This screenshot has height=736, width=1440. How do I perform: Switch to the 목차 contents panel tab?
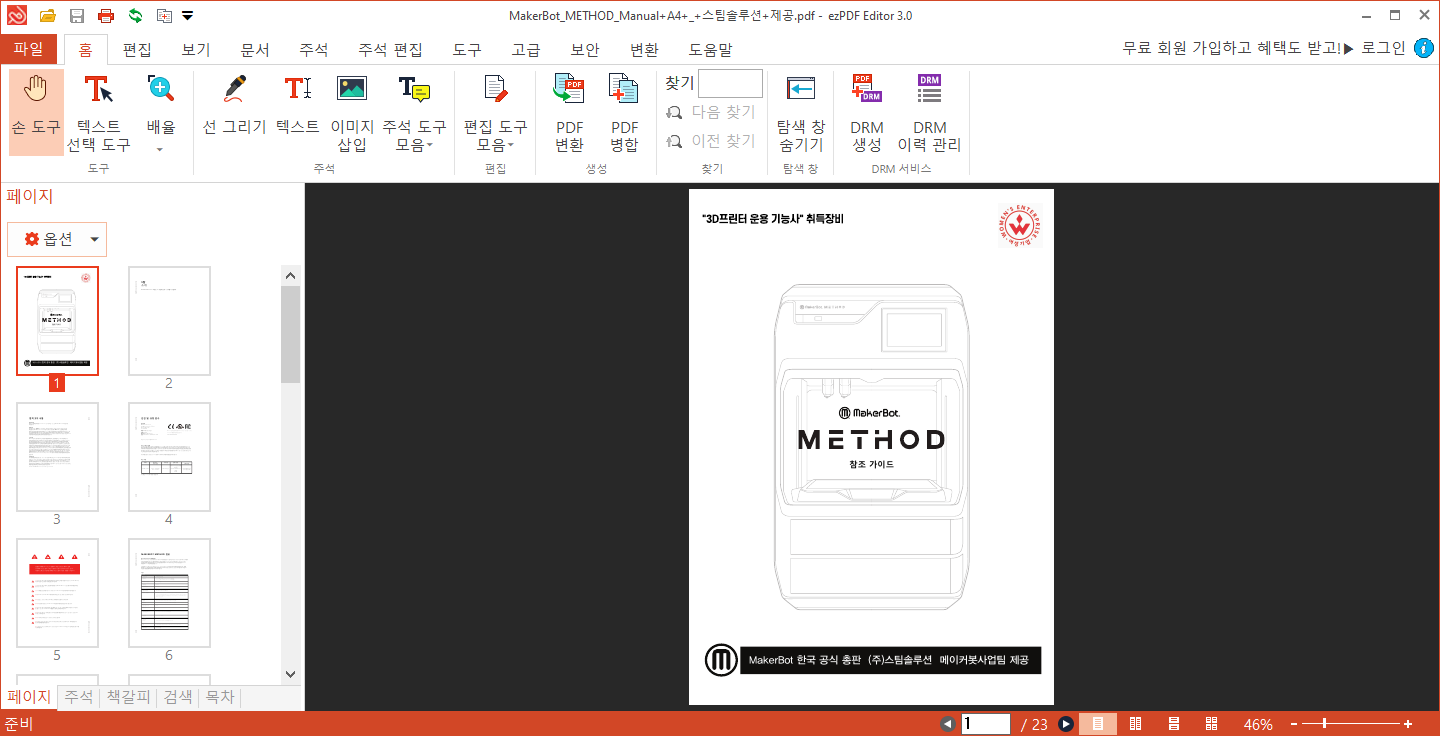pos(219,697)
